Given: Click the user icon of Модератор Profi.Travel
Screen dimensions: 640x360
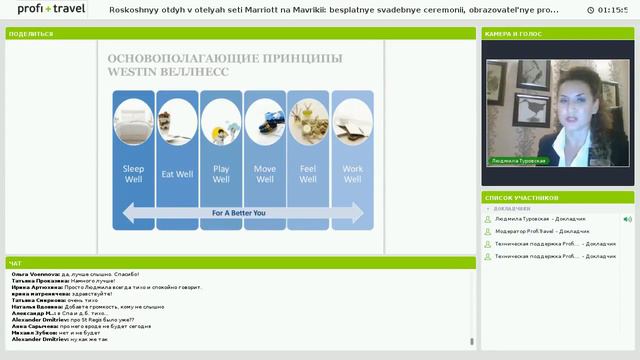Looking at the screenshot, I should pyautogui.click(x=487, y=232).
